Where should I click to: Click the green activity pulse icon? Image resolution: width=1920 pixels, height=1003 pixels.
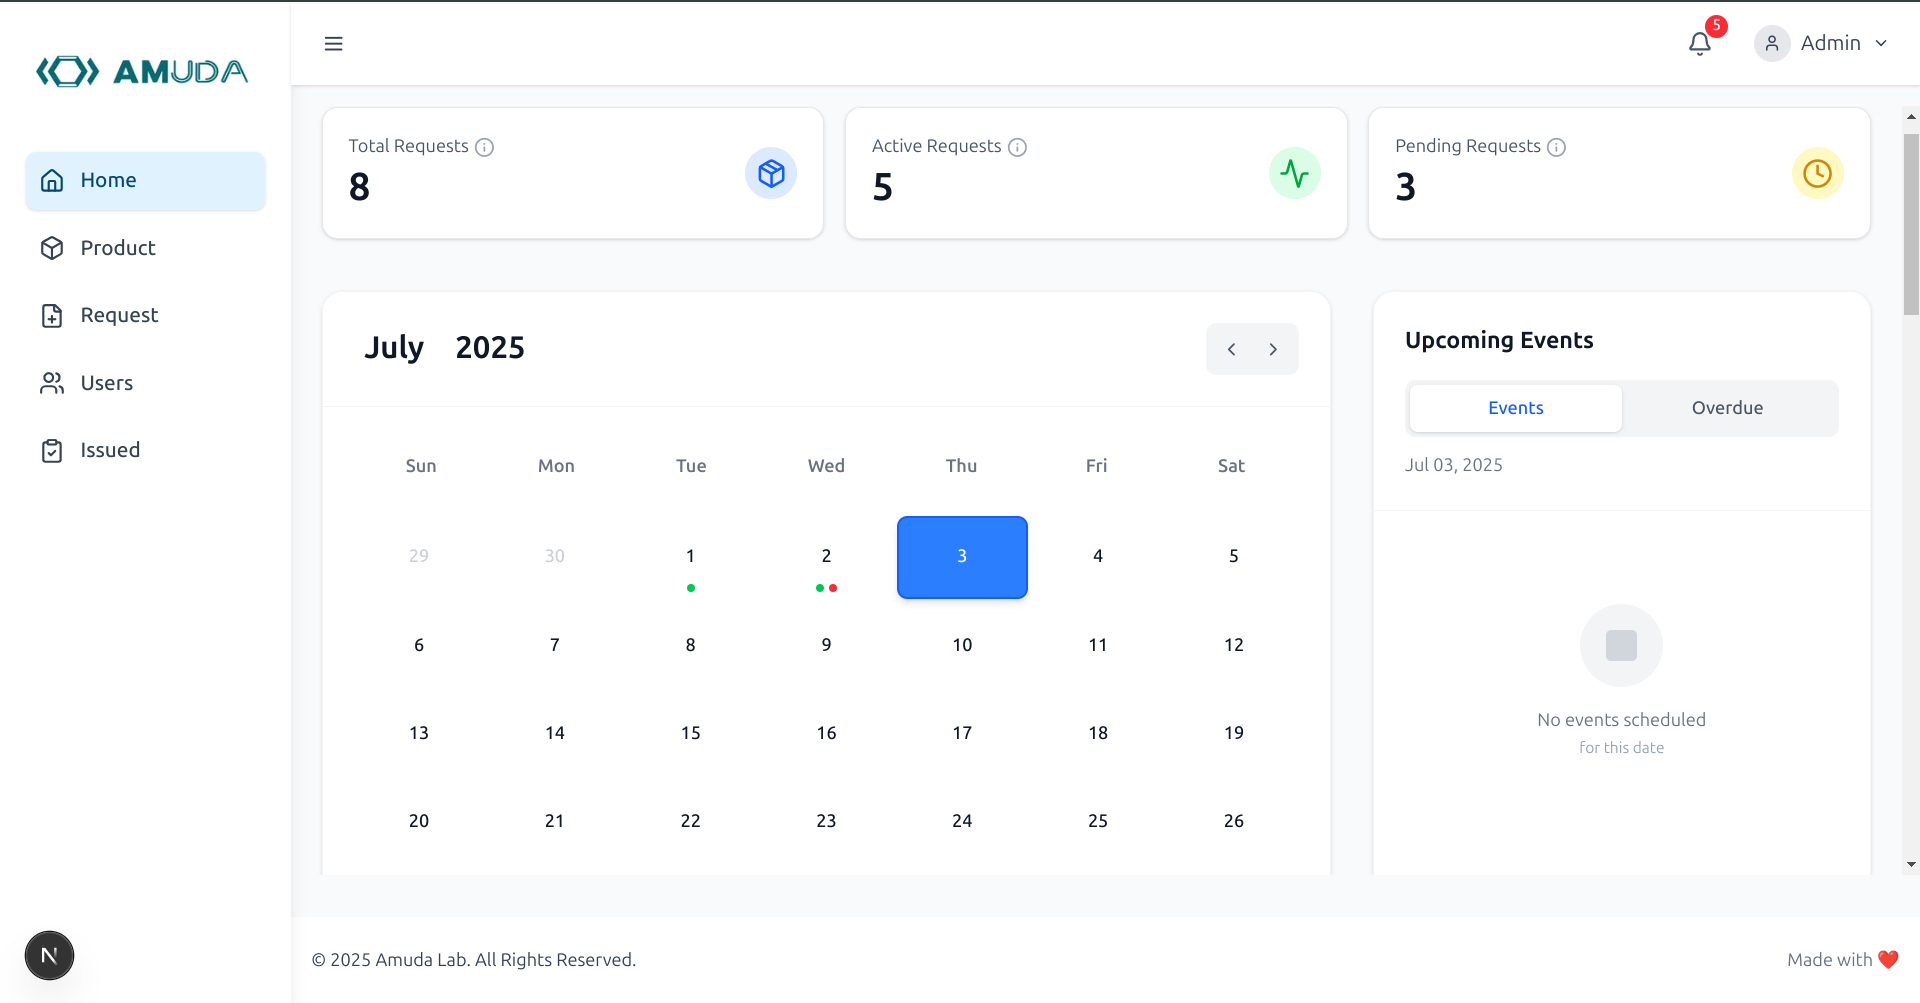[x=1294, y=174]
